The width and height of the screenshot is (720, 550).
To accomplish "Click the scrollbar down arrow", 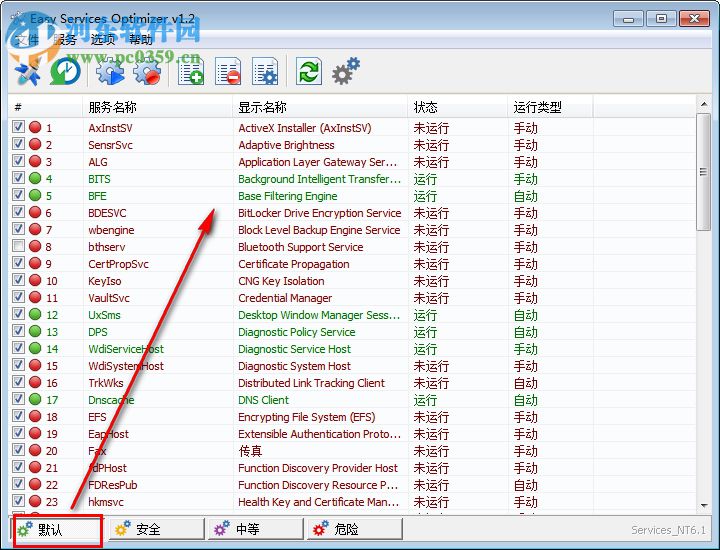I will 703,505.
